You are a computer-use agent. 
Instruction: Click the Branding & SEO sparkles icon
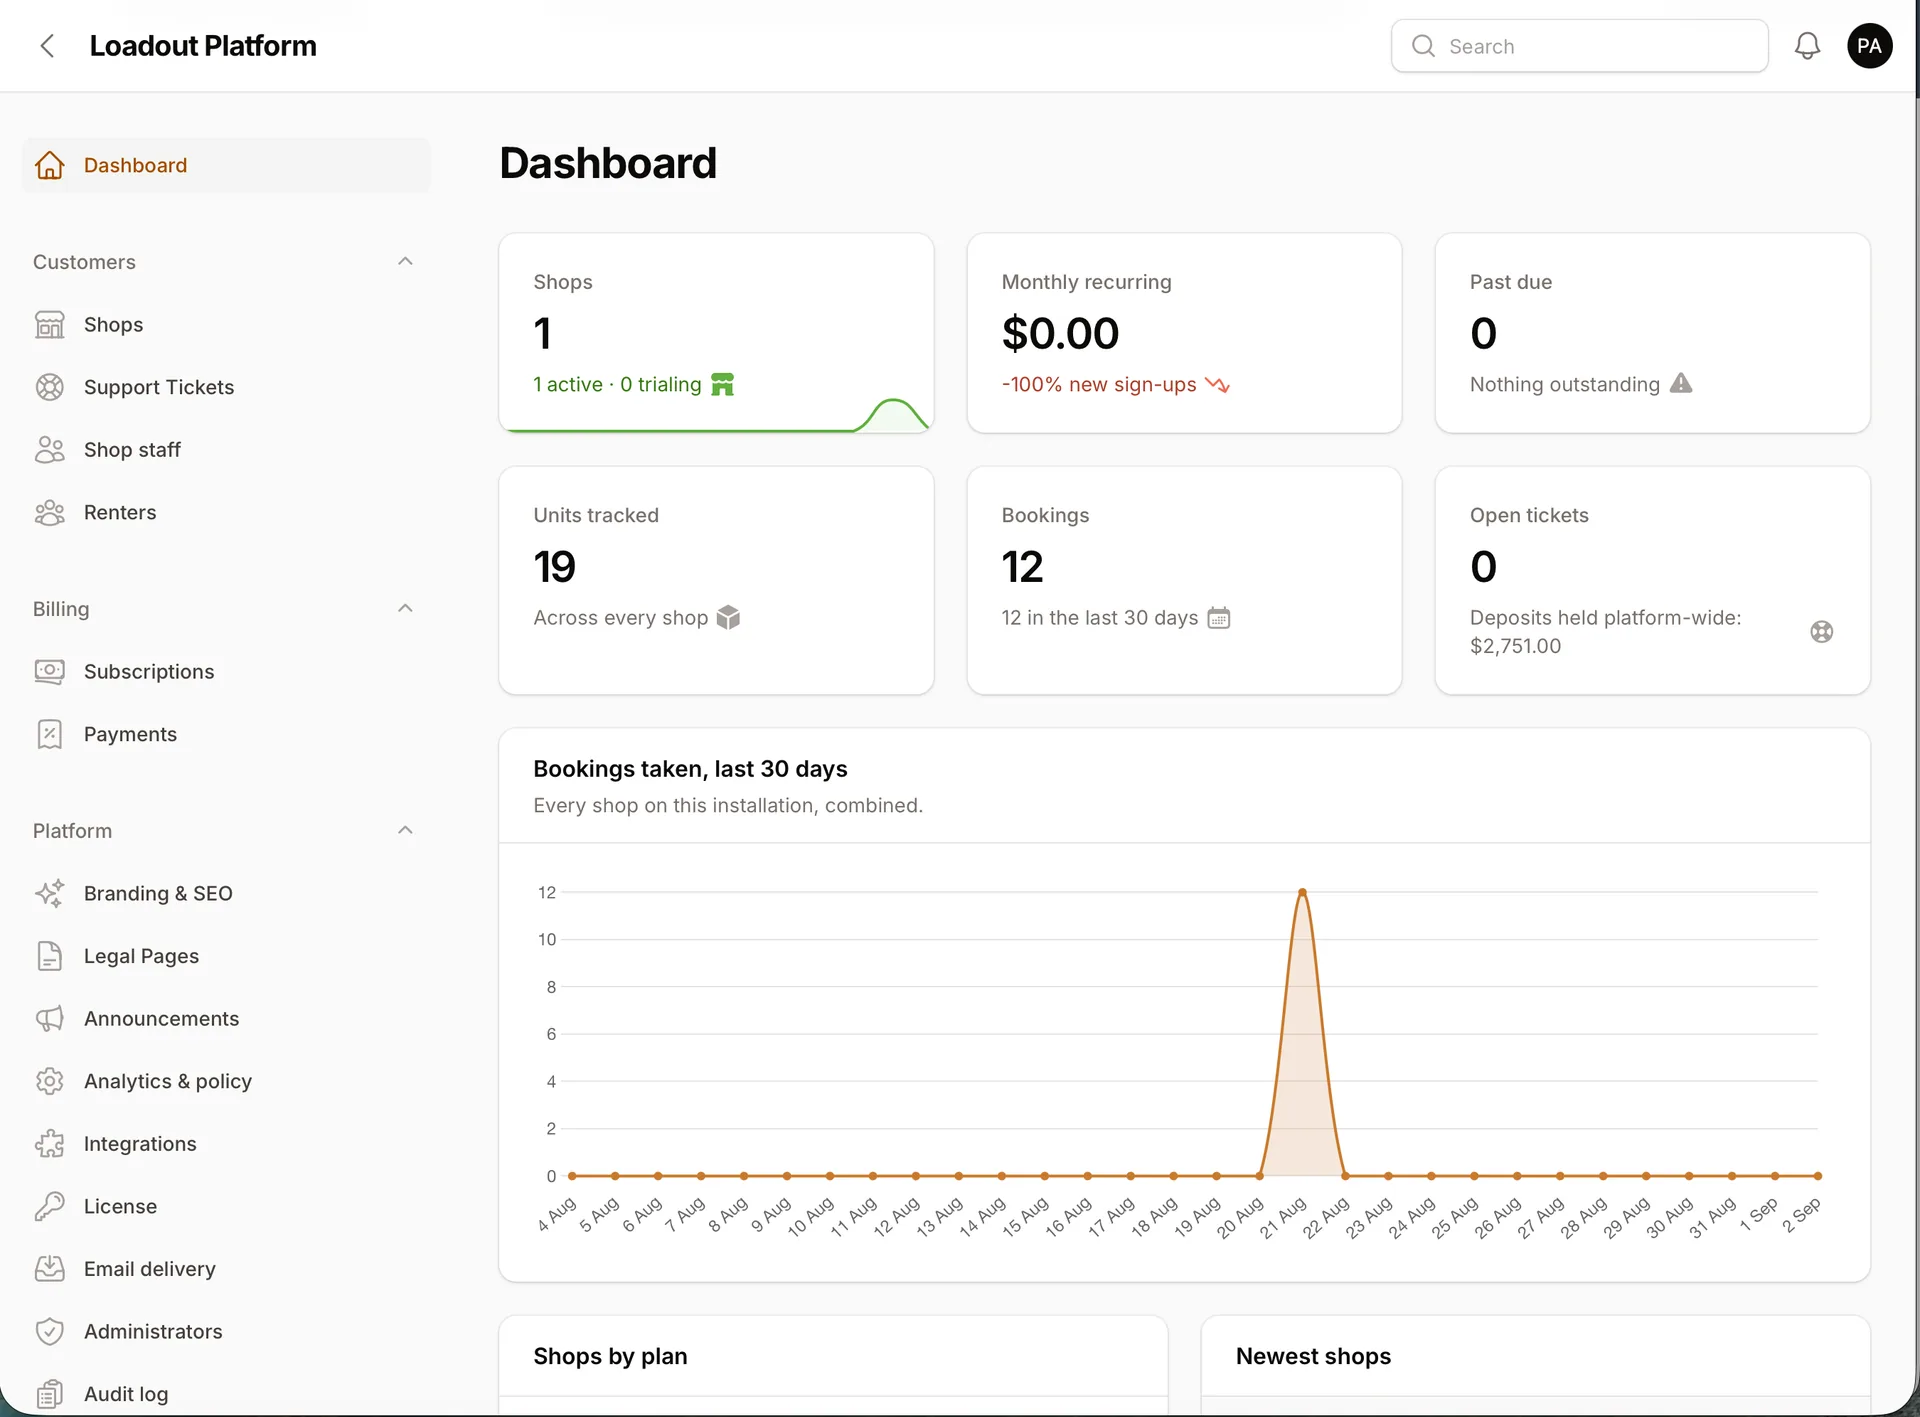[49, 893]
